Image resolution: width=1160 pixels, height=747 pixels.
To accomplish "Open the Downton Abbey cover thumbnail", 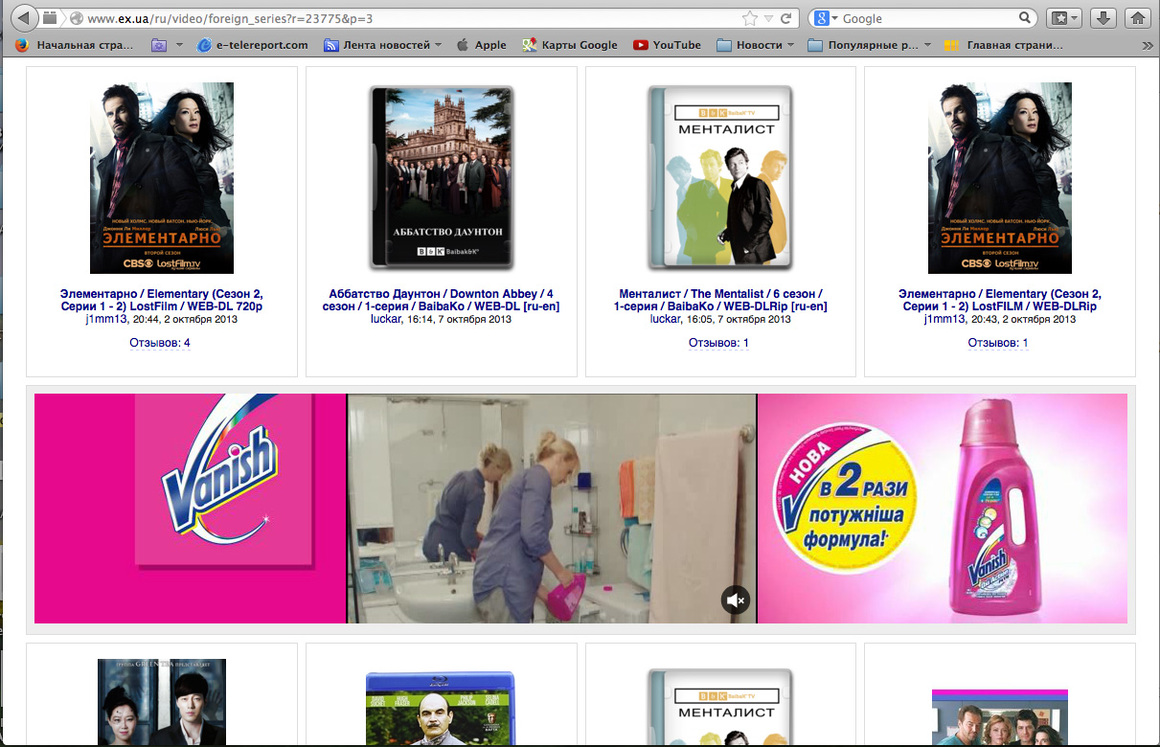I will click(x=442, y=178).
